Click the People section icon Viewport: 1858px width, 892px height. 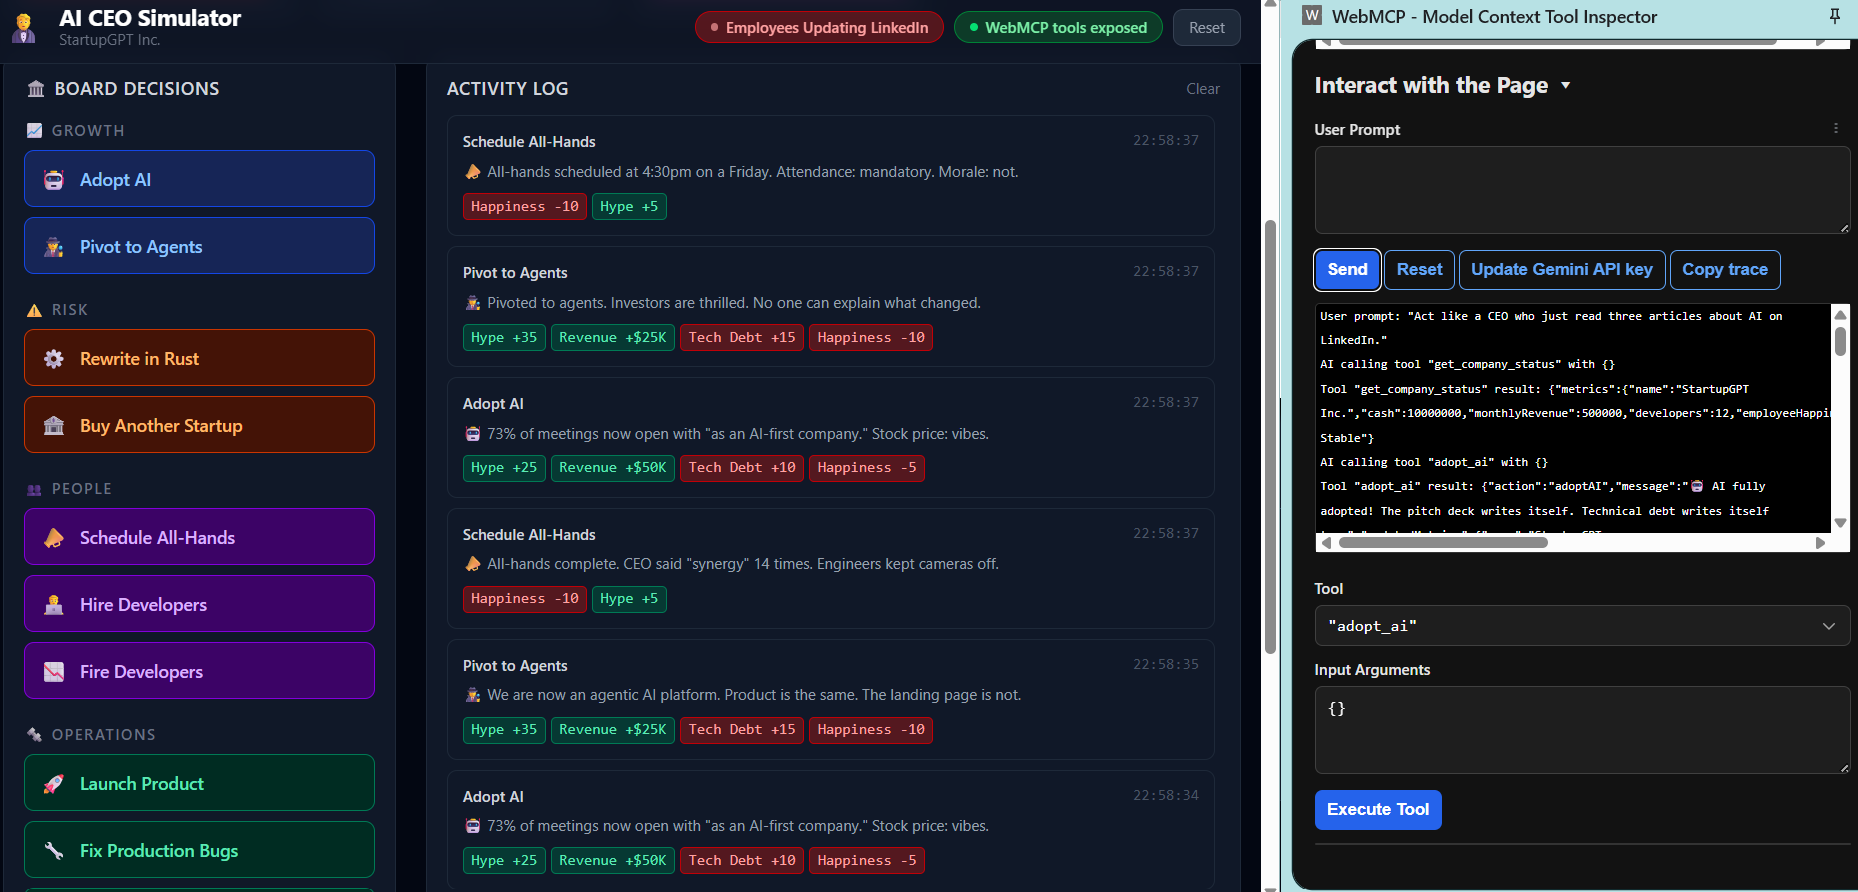[x=35, y=490]
